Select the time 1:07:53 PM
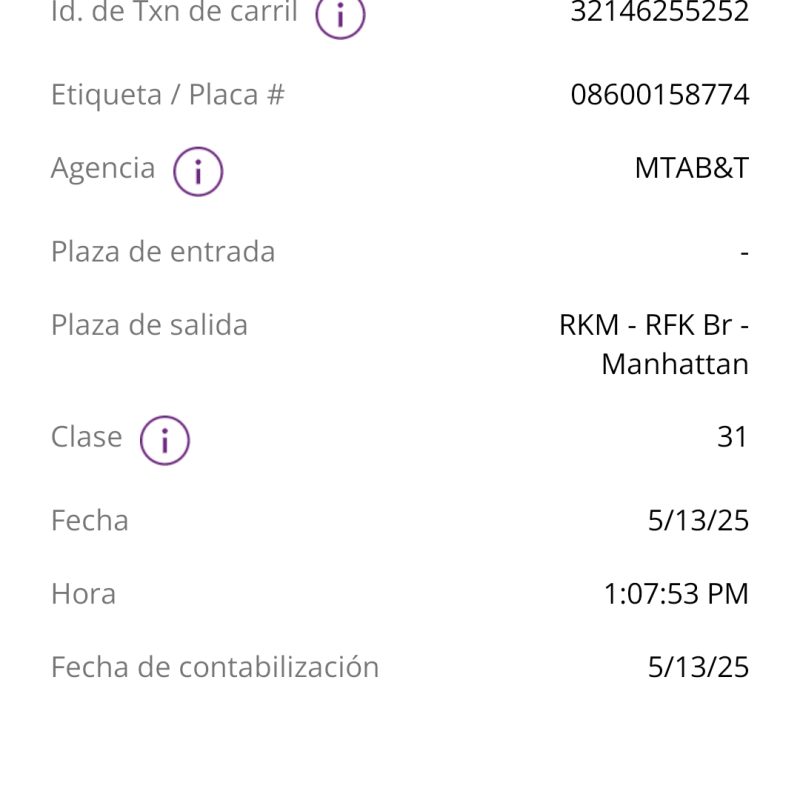This screenshot has height=800, width=800. [676, 594]
